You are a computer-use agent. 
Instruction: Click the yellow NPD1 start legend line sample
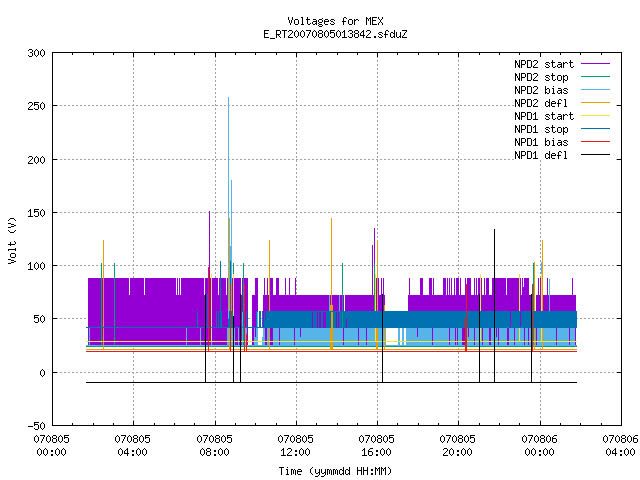(x=596, y=116)
